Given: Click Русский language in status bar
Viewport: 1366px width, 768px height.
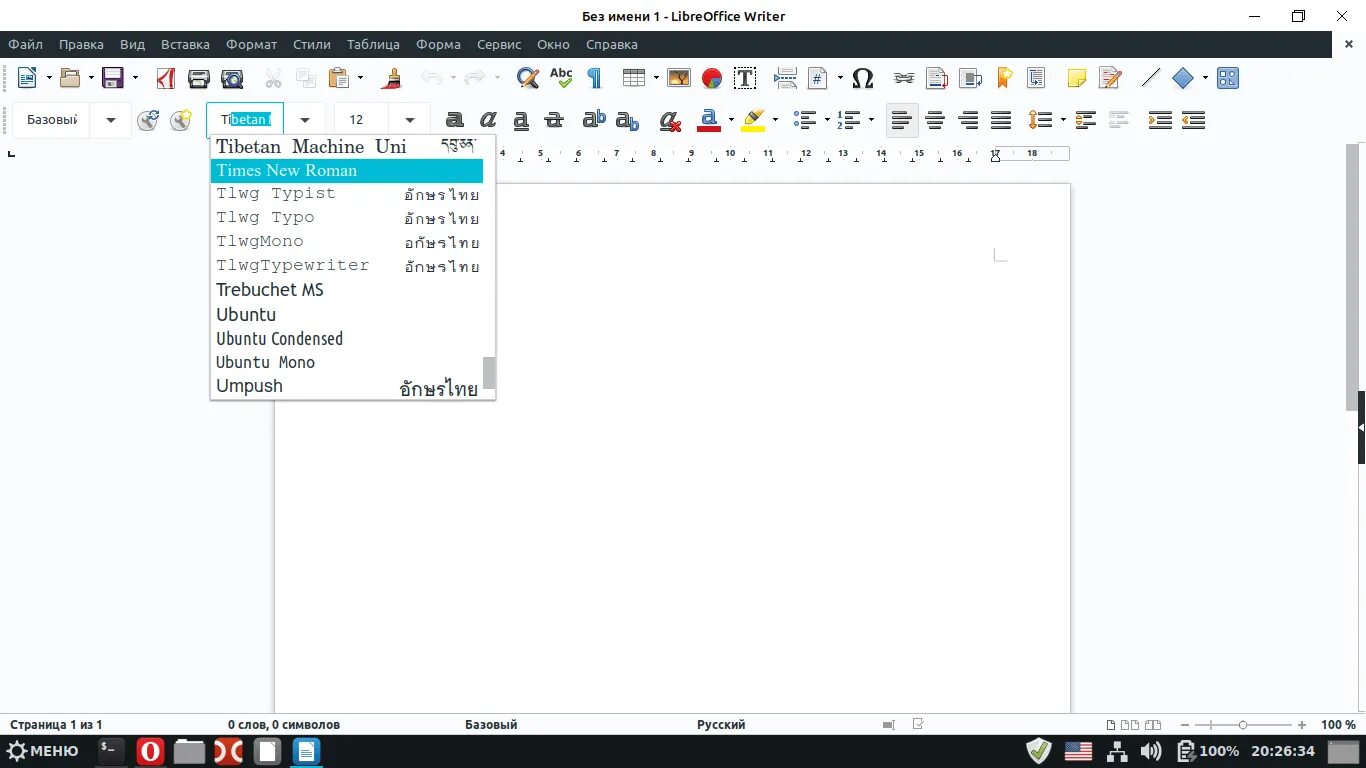Looking at the screenshot, I should click(x=721, y=724).
